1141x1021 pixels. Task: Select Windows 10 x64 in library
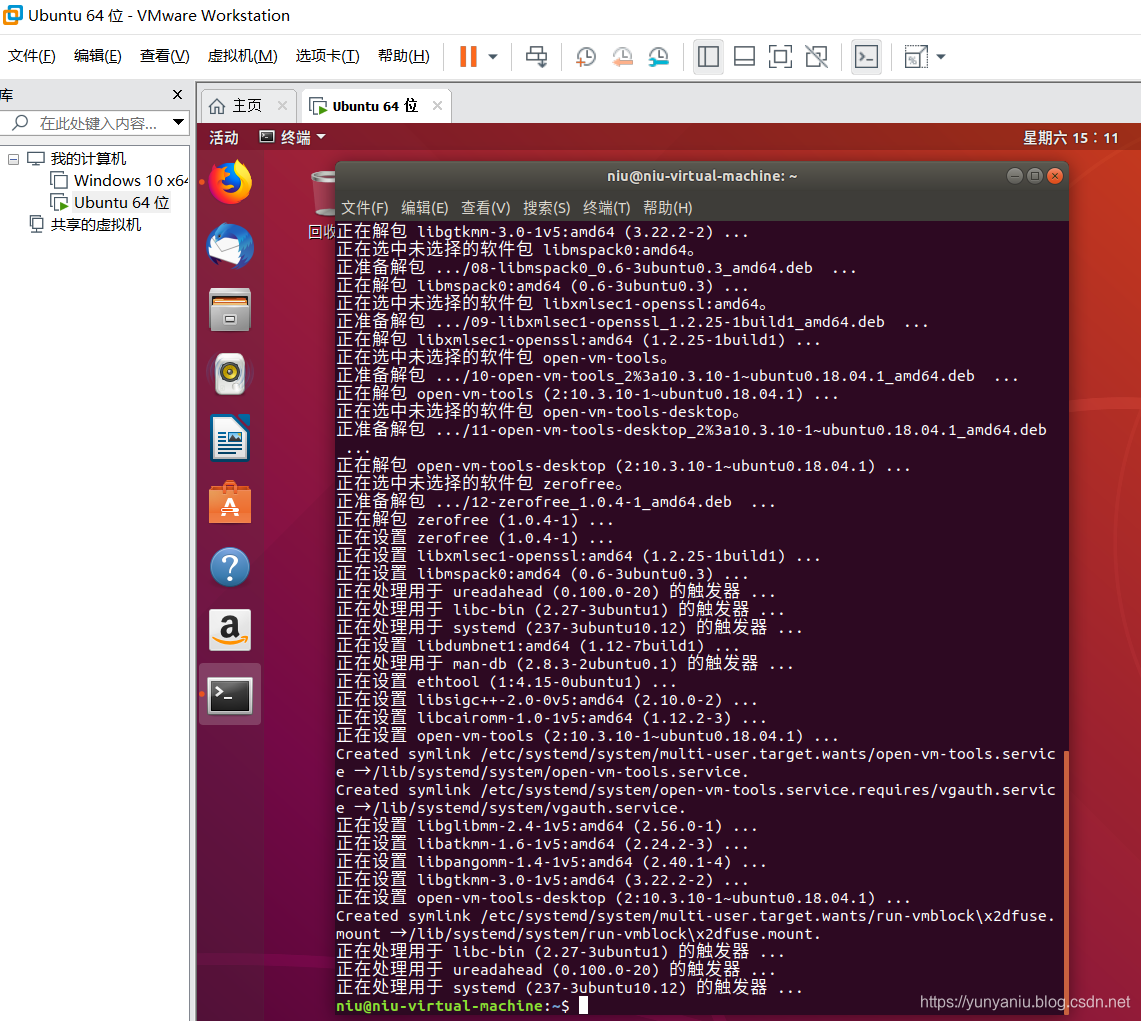130,180
